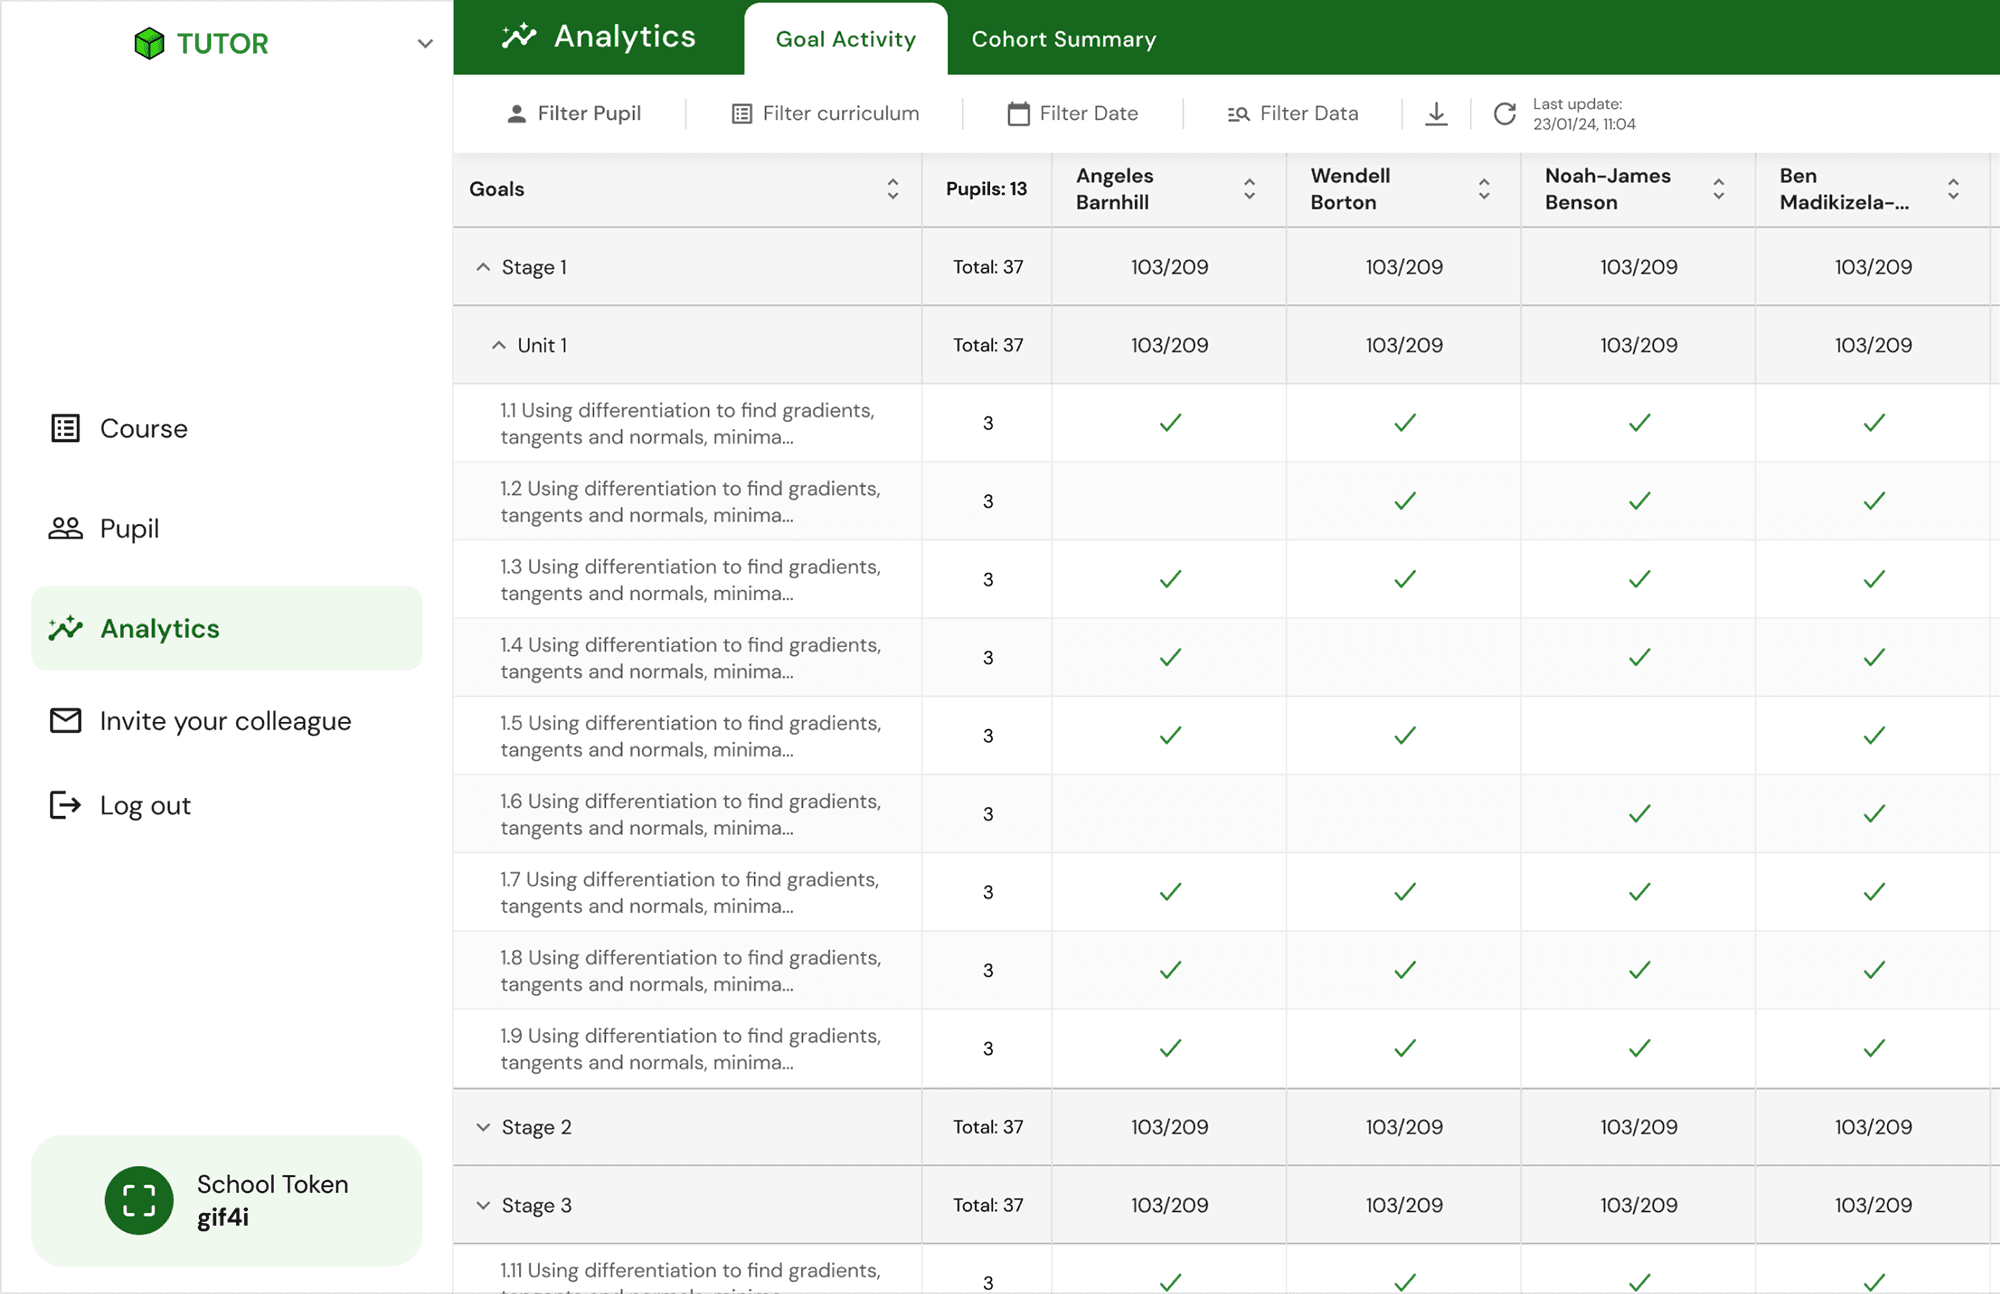Expand the Stage 2 row
Screen dimensions: 2000x1294
[483, 1127]
